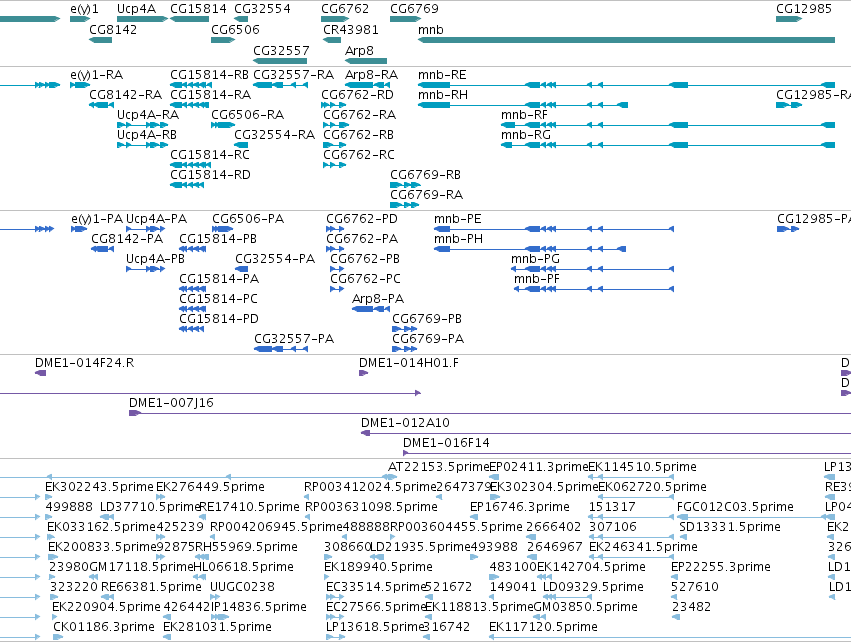Select transcript CG6769-RA glyph
This screenshot has height=642, width=851.
point(404,205)
